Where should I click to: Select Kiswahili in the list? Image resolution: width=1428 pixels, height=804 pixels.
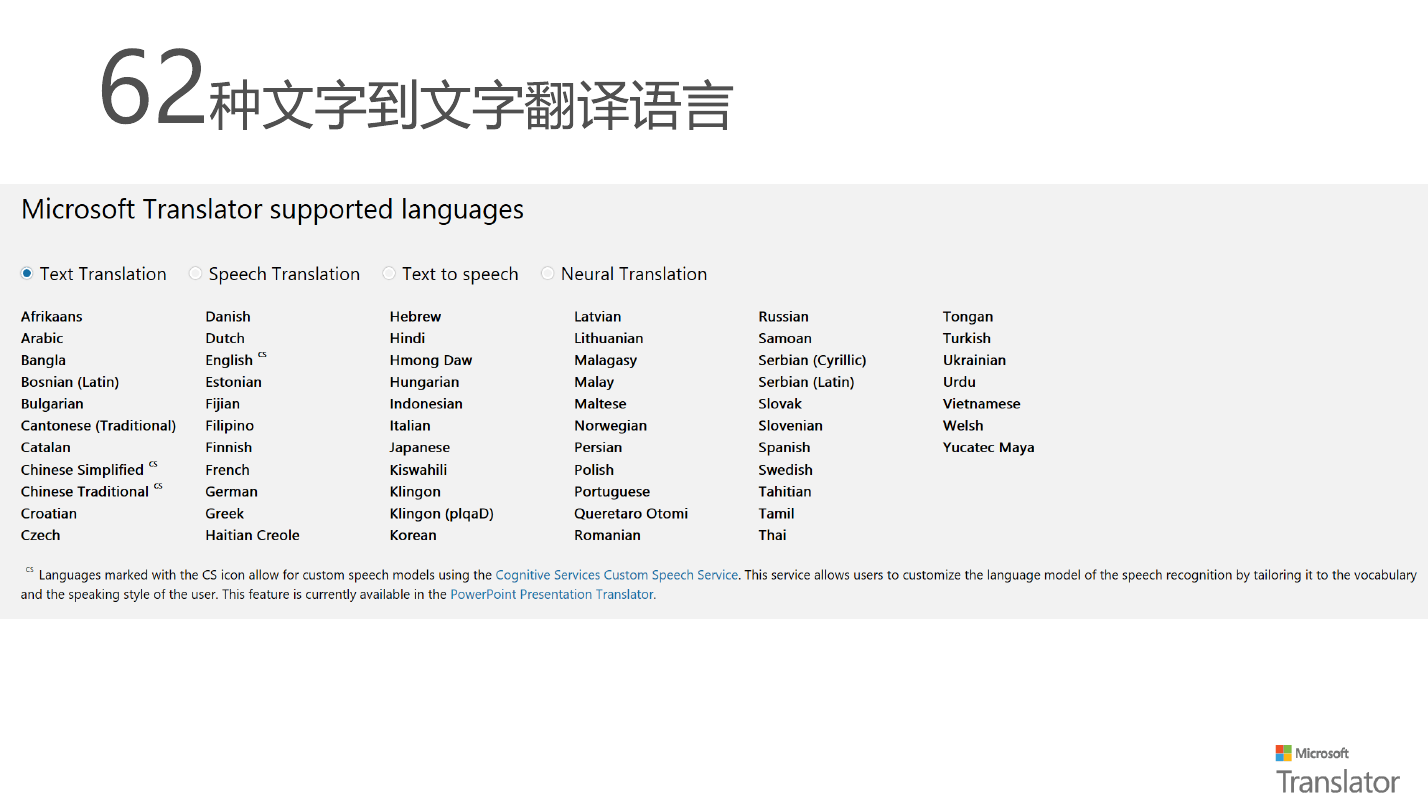(419, 470)
